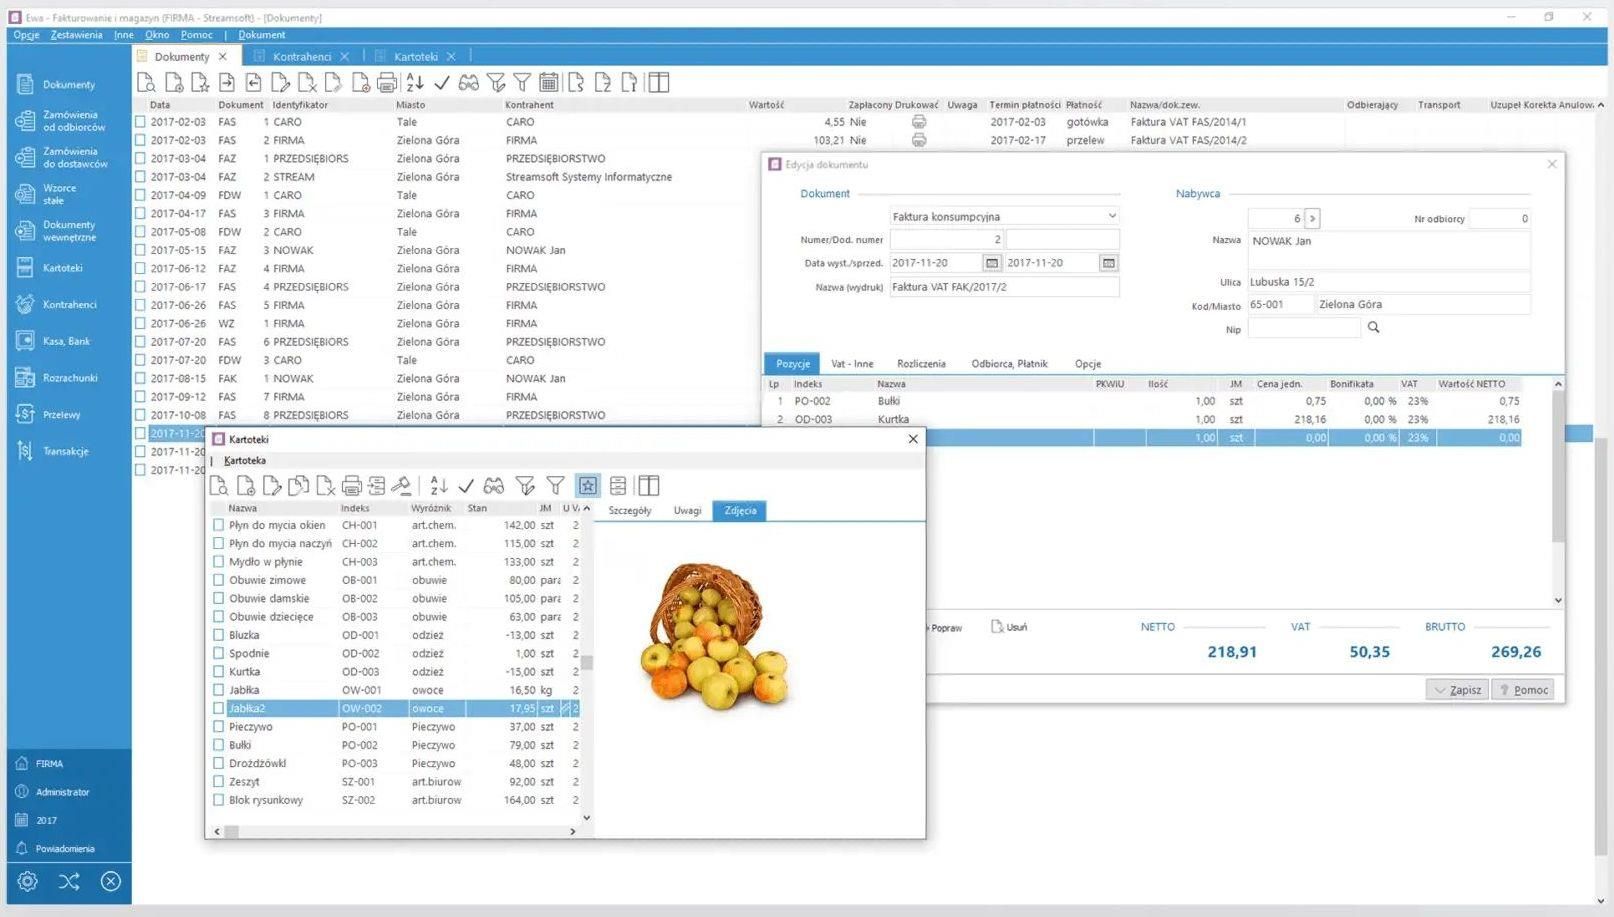Open calendar picker for issue date
Image resolution: width=1614 pixels, height=917 pixels.
(991, 263)
